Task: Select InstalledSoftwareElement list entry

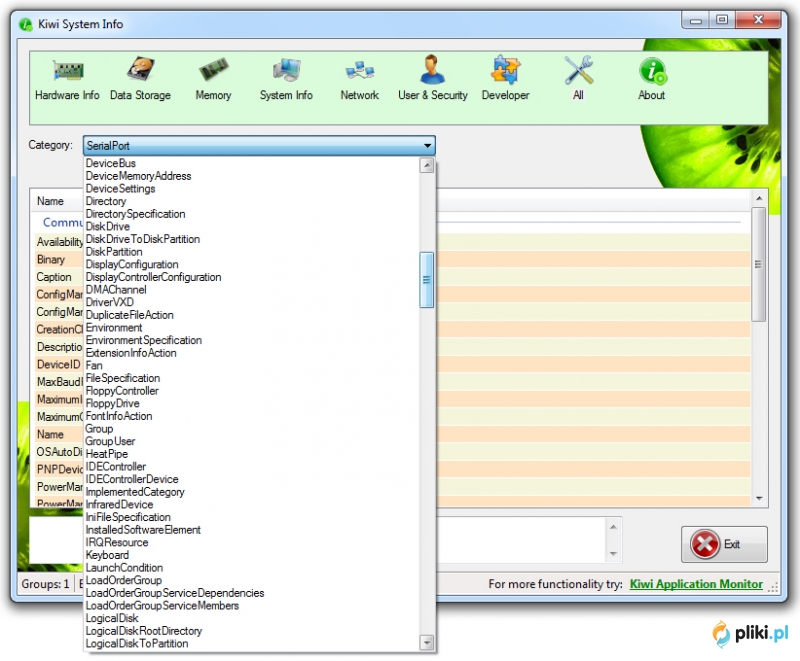Action: point(252,530)
